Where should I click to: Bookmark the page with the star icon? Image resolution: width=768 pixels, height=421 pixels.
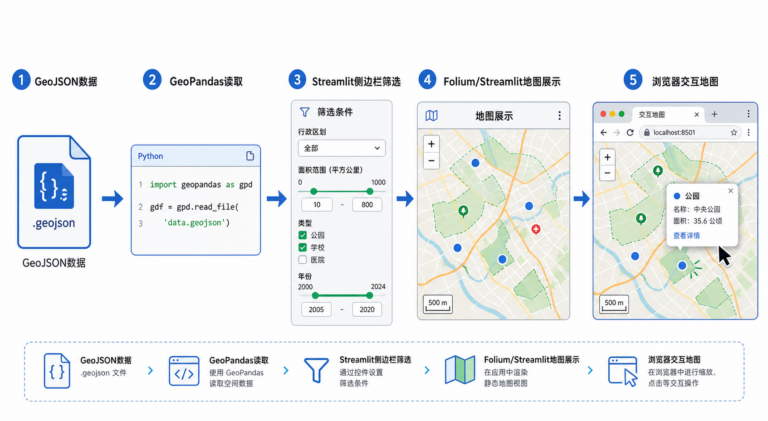(734, 133)
